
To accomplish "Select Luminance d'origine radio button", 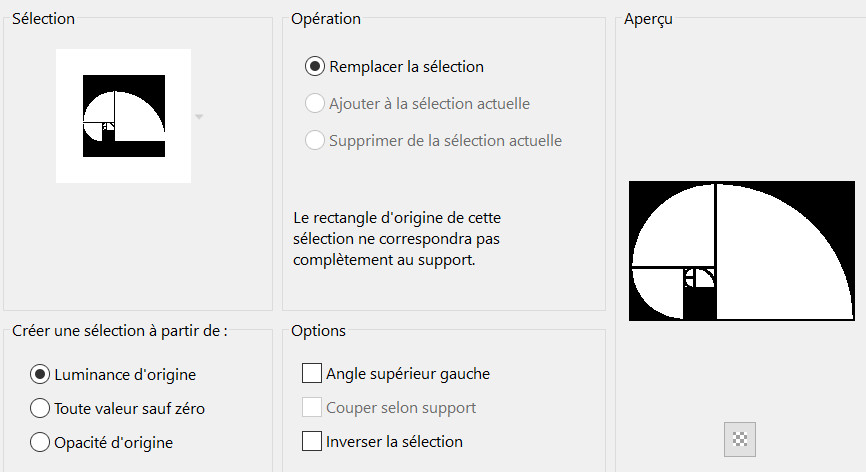I will (40, 374).
